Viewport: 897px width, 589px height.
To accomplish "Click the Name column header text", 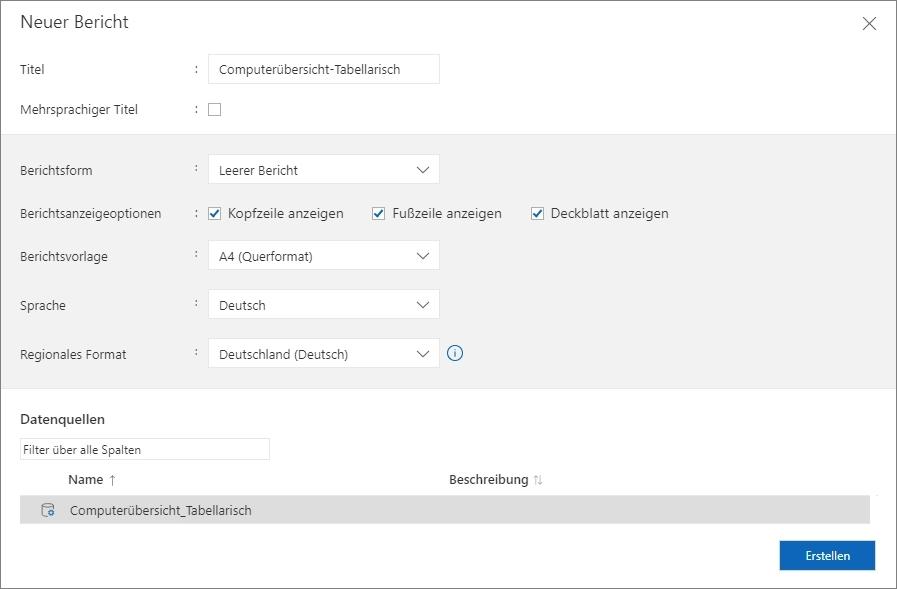I will point(85,480).
